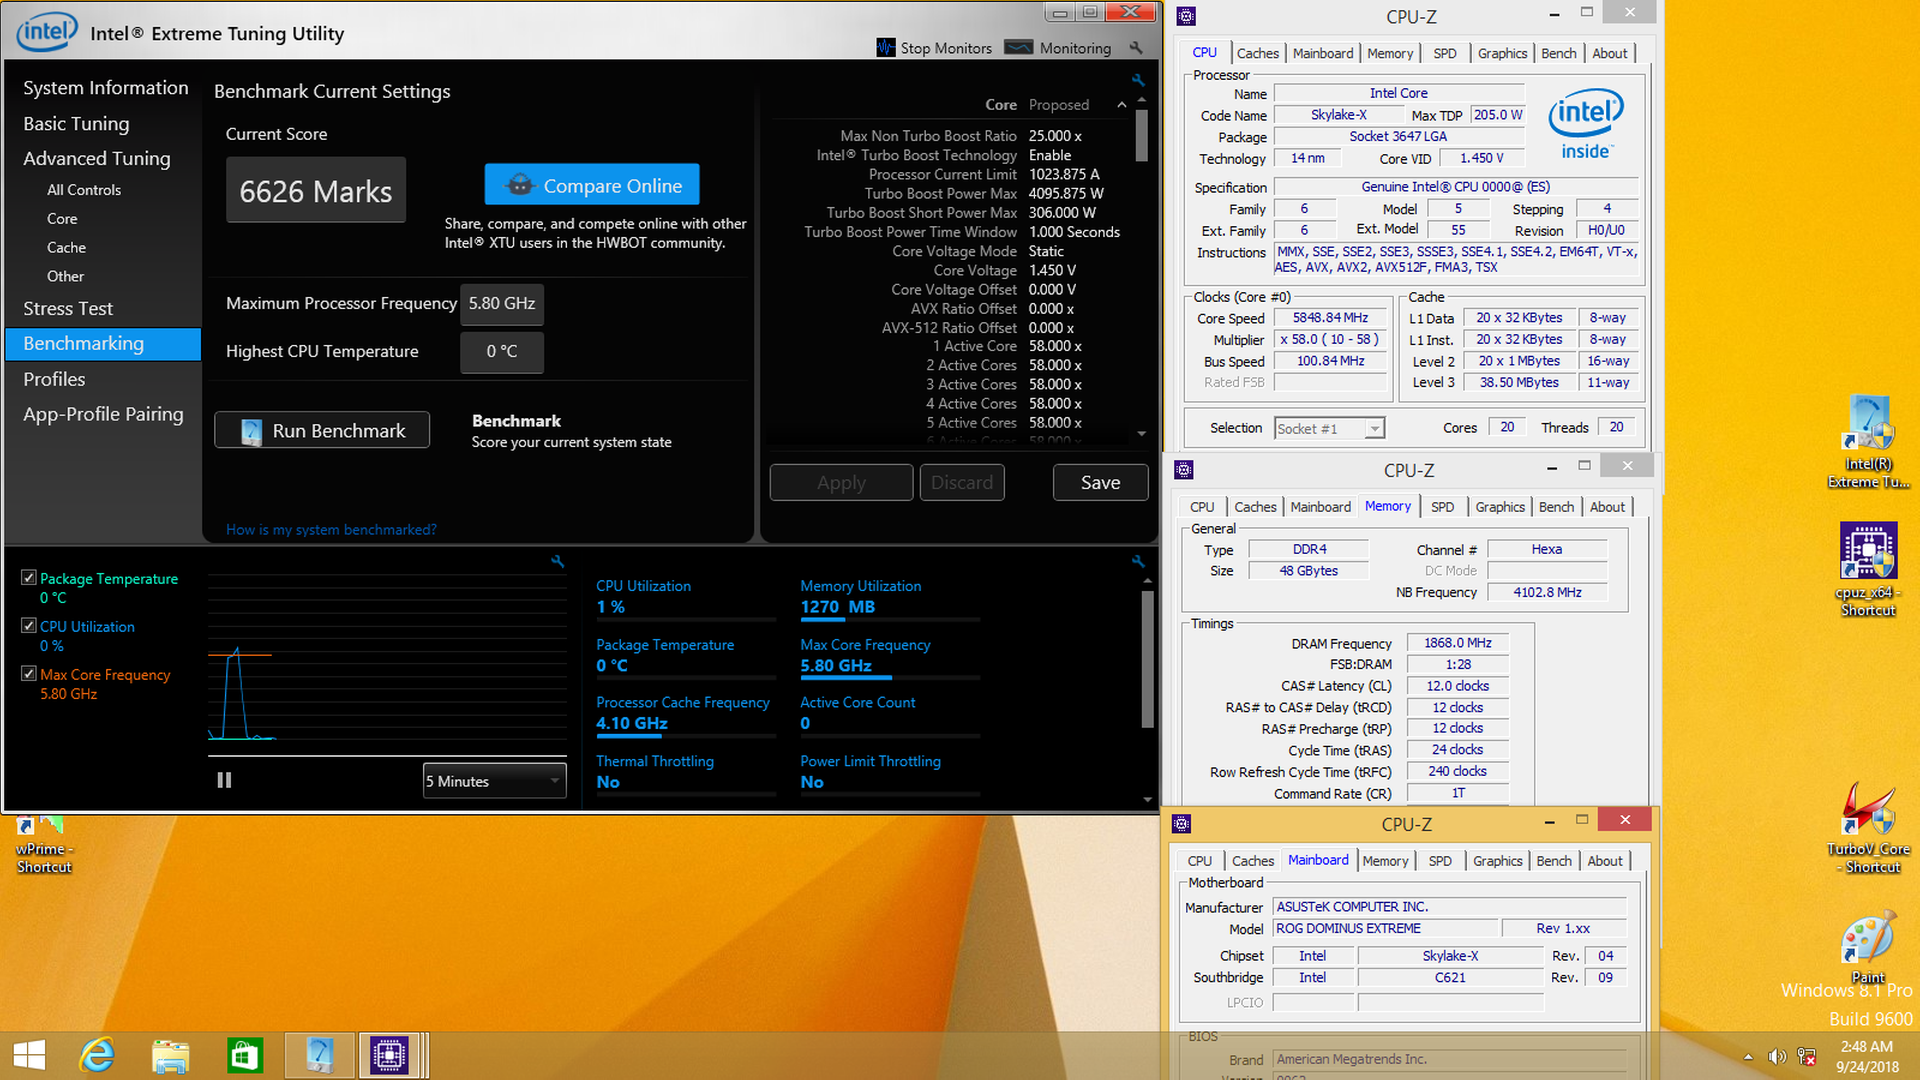Click the scroll-down arrow of settings list
Viewport: 1920px width, 1080px height.
point(1141,434)
